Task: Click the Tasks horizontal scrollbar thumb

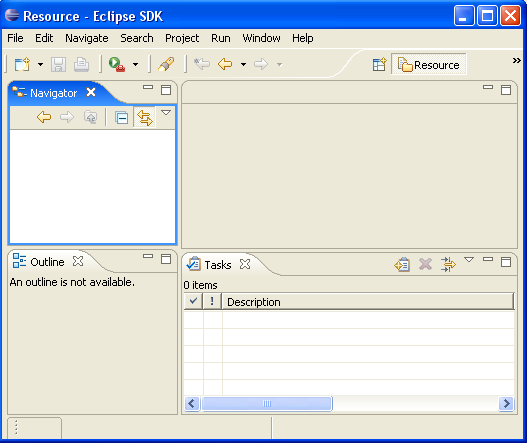Action: 267,403
